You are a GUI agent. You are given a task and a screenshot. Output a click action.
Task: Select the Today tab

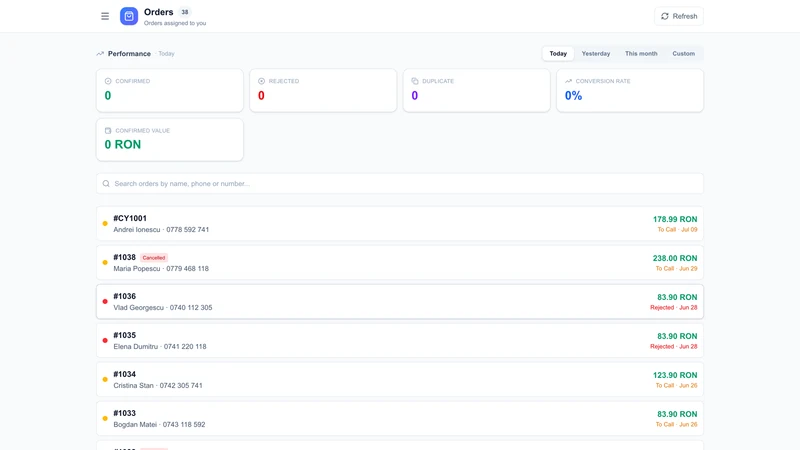(x=558, y=54)
